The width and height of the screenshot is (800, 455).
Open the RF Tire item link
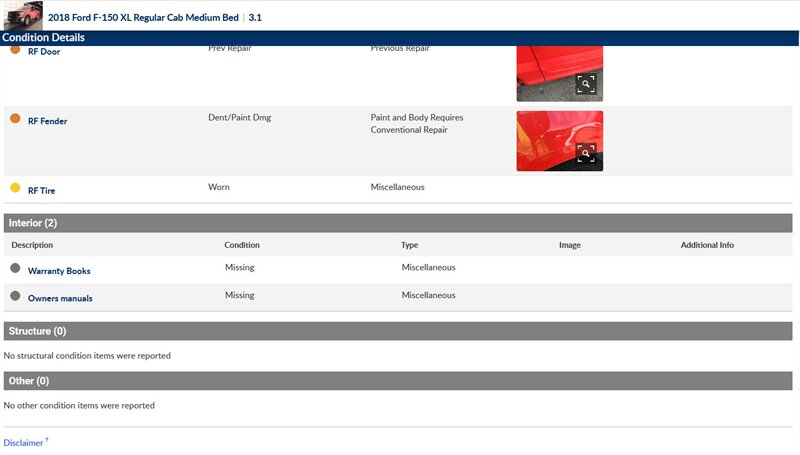pyautogui.click(x=44, y=190)
